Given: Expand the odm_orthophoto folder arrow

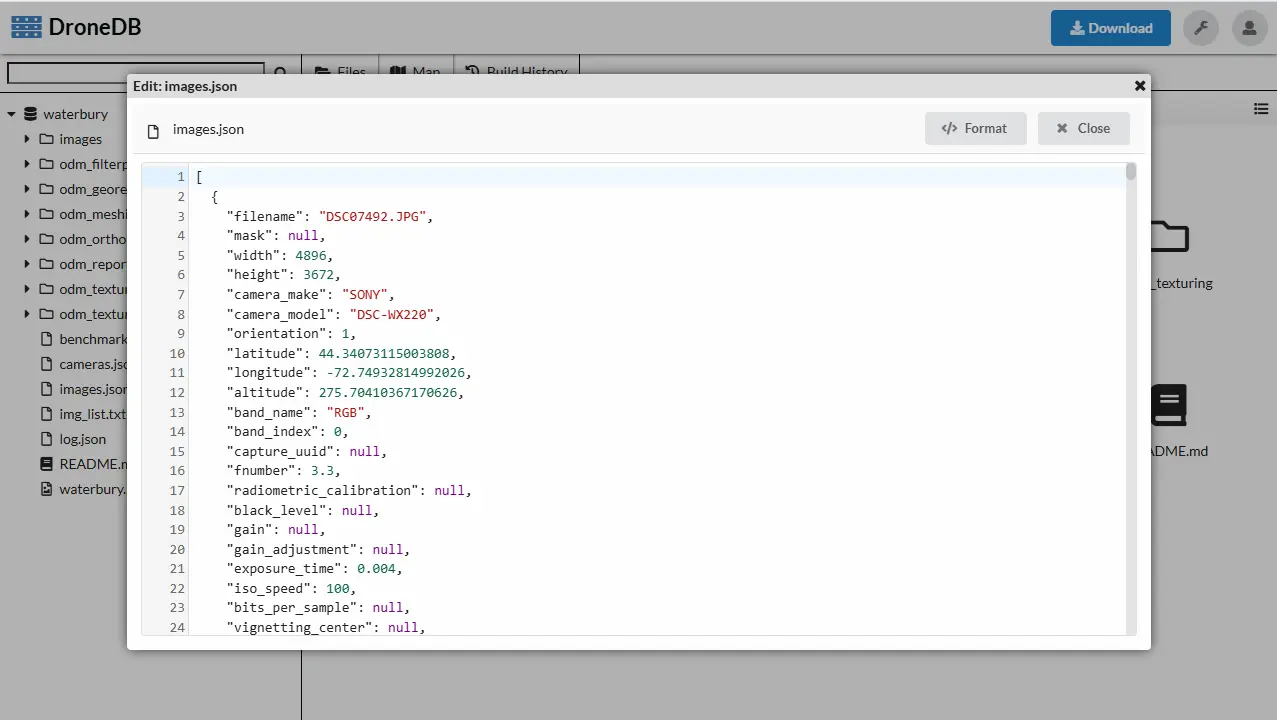Looking at the screenshot, I should [x=27, y=239].
